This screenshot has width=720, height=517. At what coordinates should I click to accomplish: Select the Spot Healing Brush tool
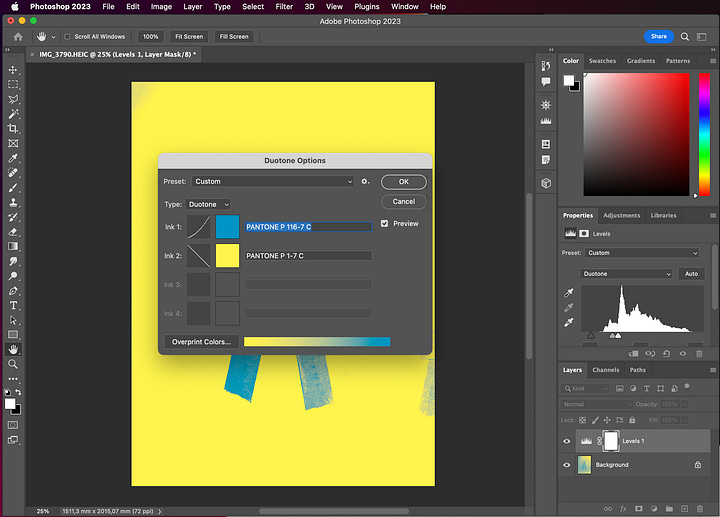tap(13, 173)
